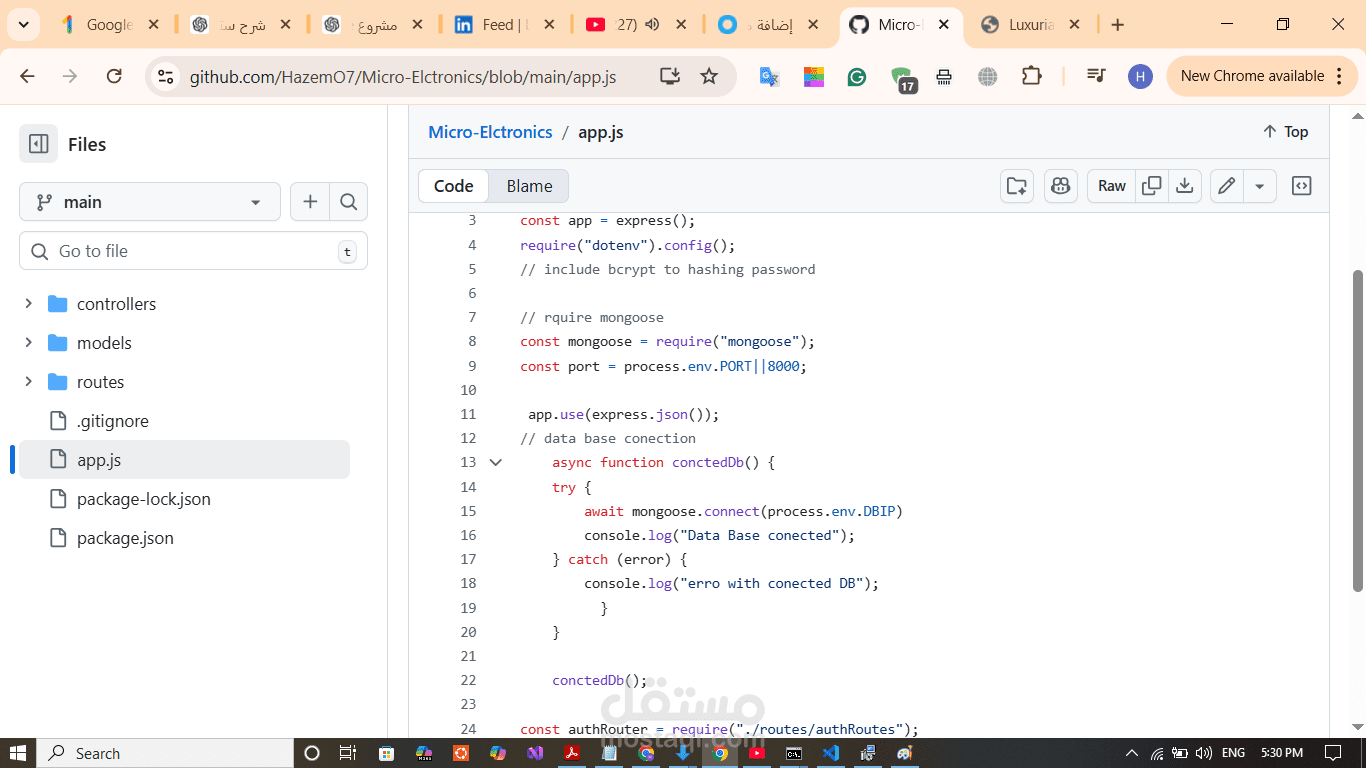Open the printer extension icon
The height and width of the screenshot is (768, 1366).
944,76
